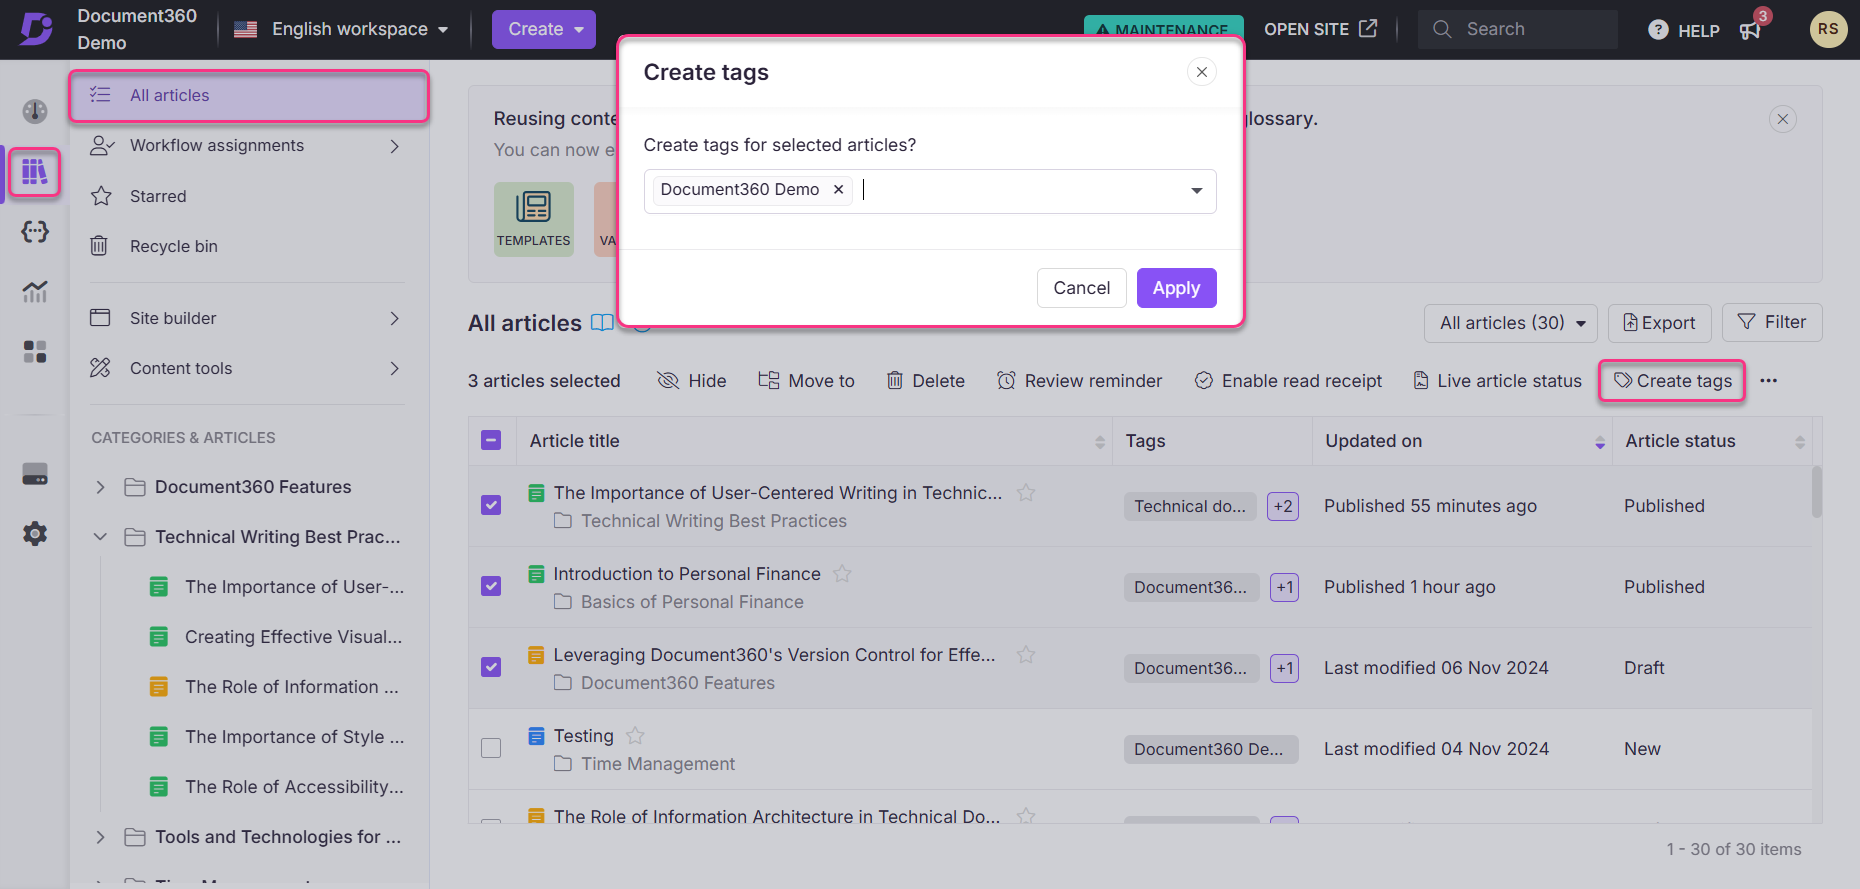Dismiss the Reusing content banner
This screenshot has height=889, width=1860.
click(x=1782, y=119)
